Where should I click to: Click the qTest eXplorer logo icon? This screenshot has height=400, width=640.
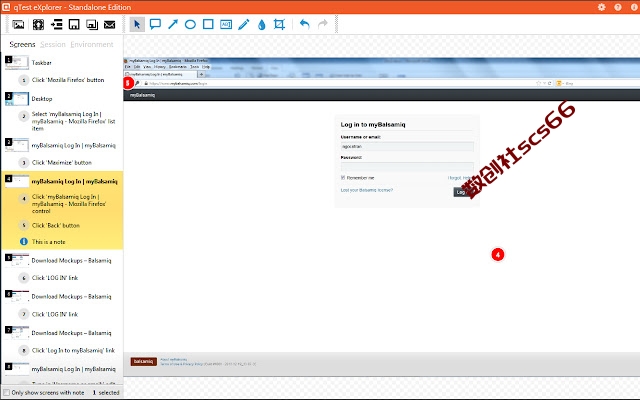click(x=6, y=7)
